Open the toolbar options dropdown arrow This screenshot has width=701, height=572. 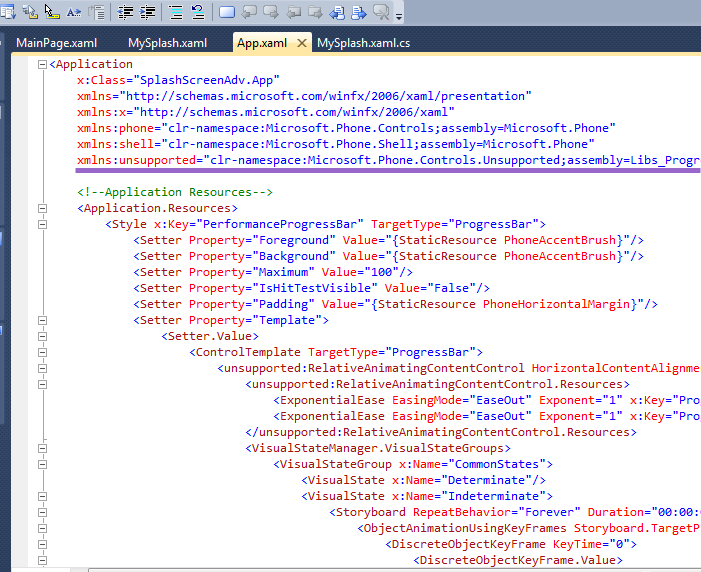(399, 17)
